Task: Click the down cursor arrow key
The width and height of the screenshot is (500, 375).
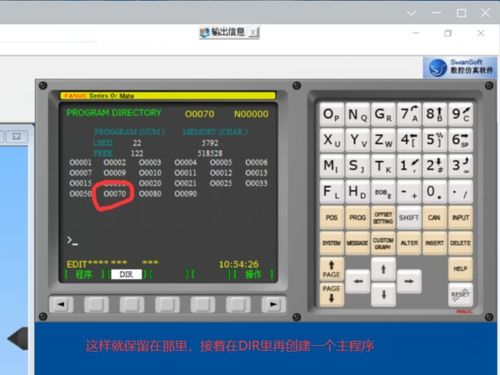Action: 383,294
